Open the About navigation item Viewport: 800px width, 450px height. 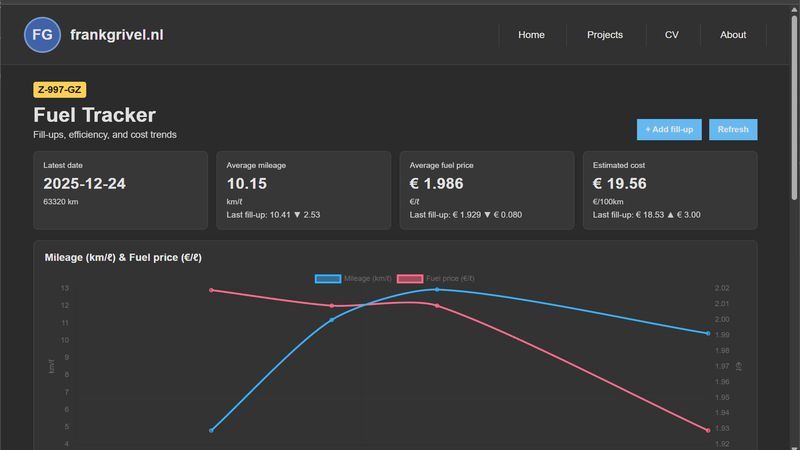click(733, 35)
